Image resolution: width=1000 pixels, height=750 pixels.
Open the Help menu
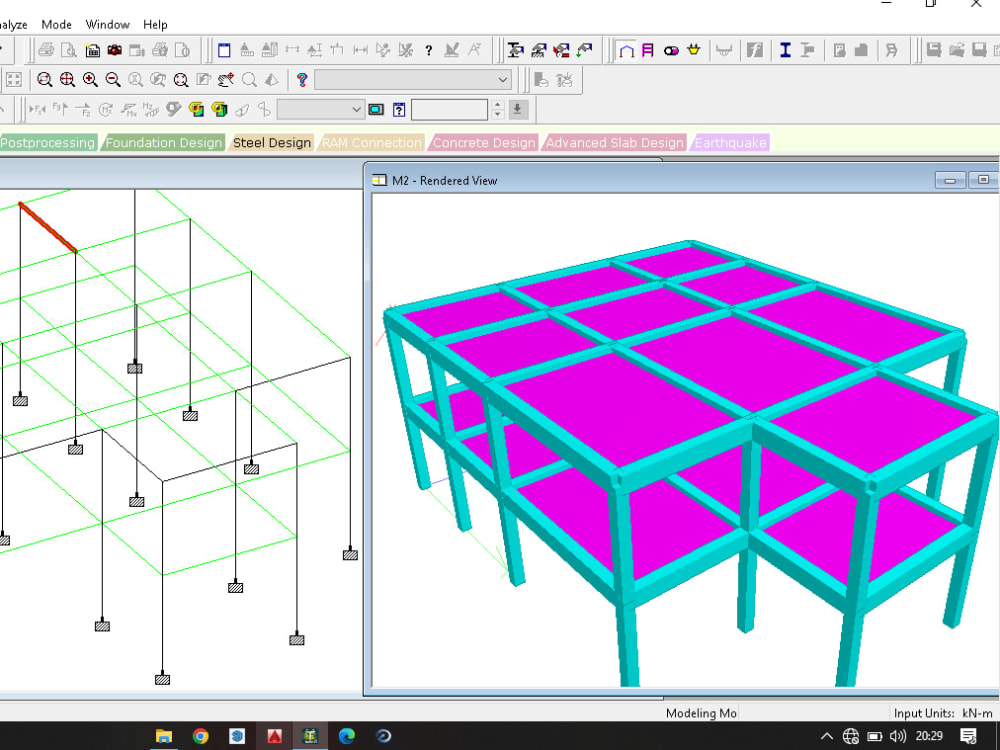155,24
